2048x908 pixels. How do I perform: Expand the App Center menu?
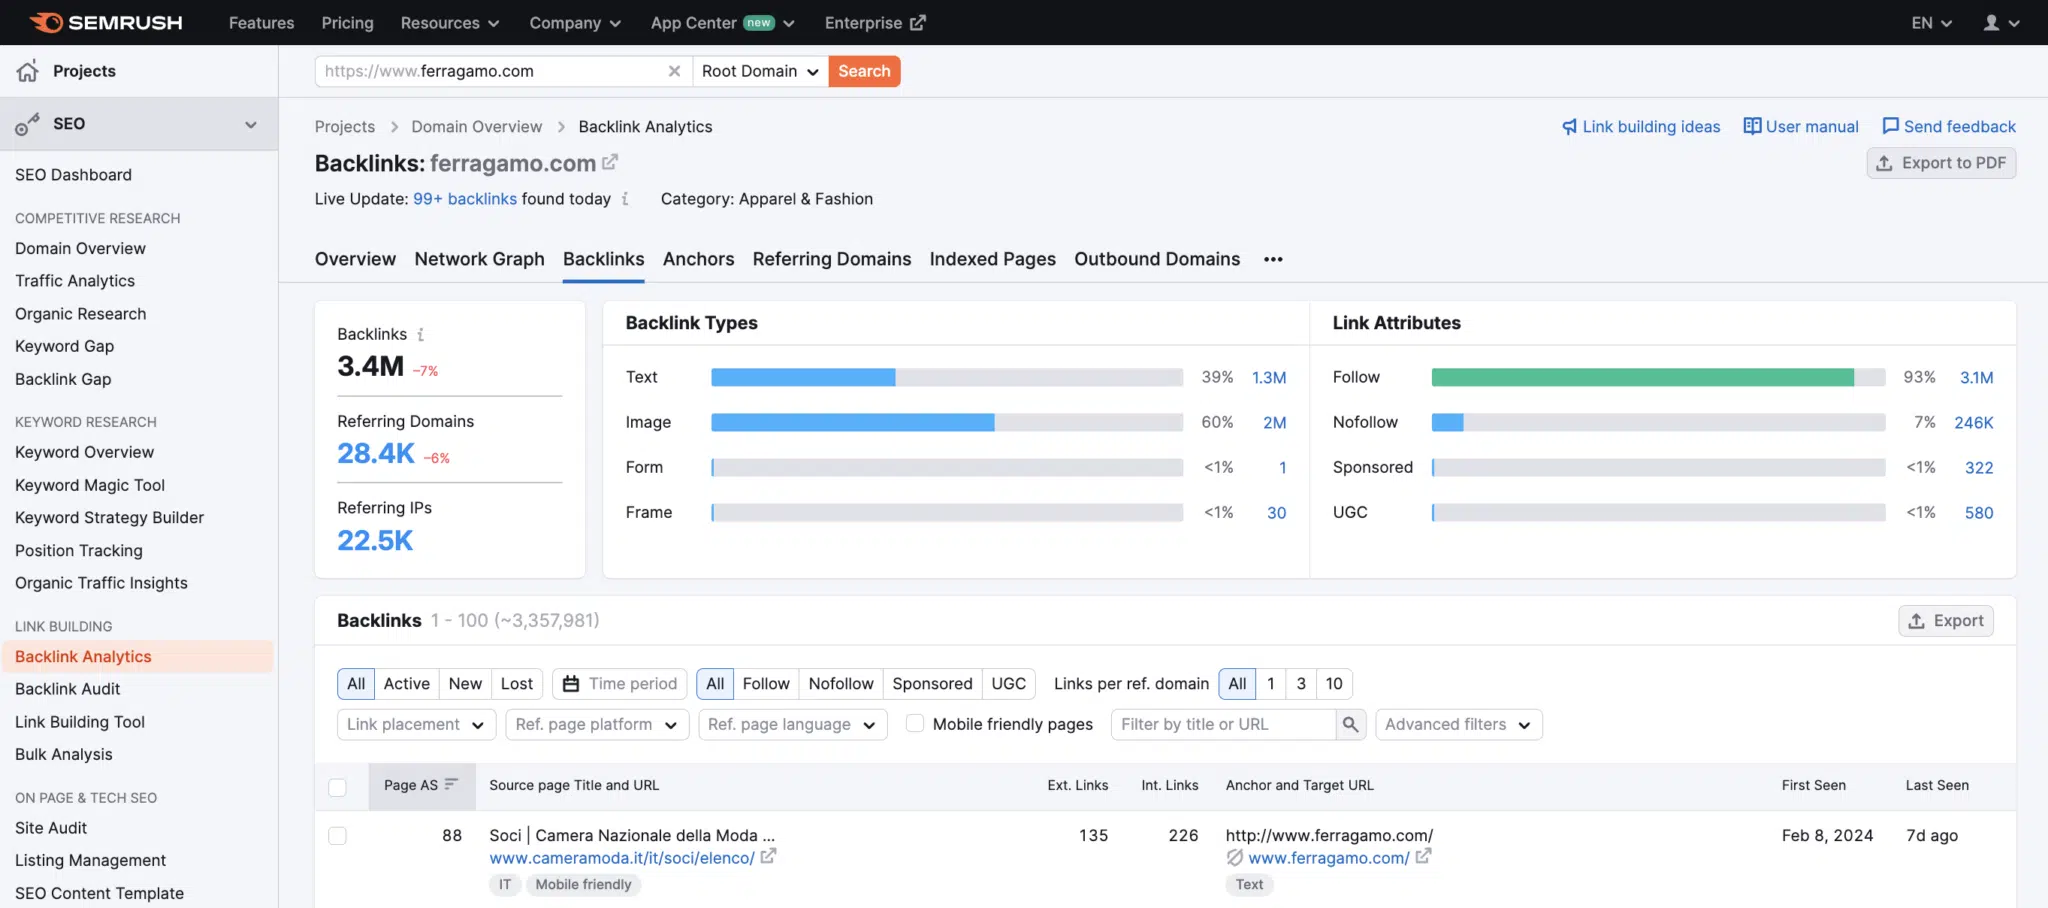point(722,22)
